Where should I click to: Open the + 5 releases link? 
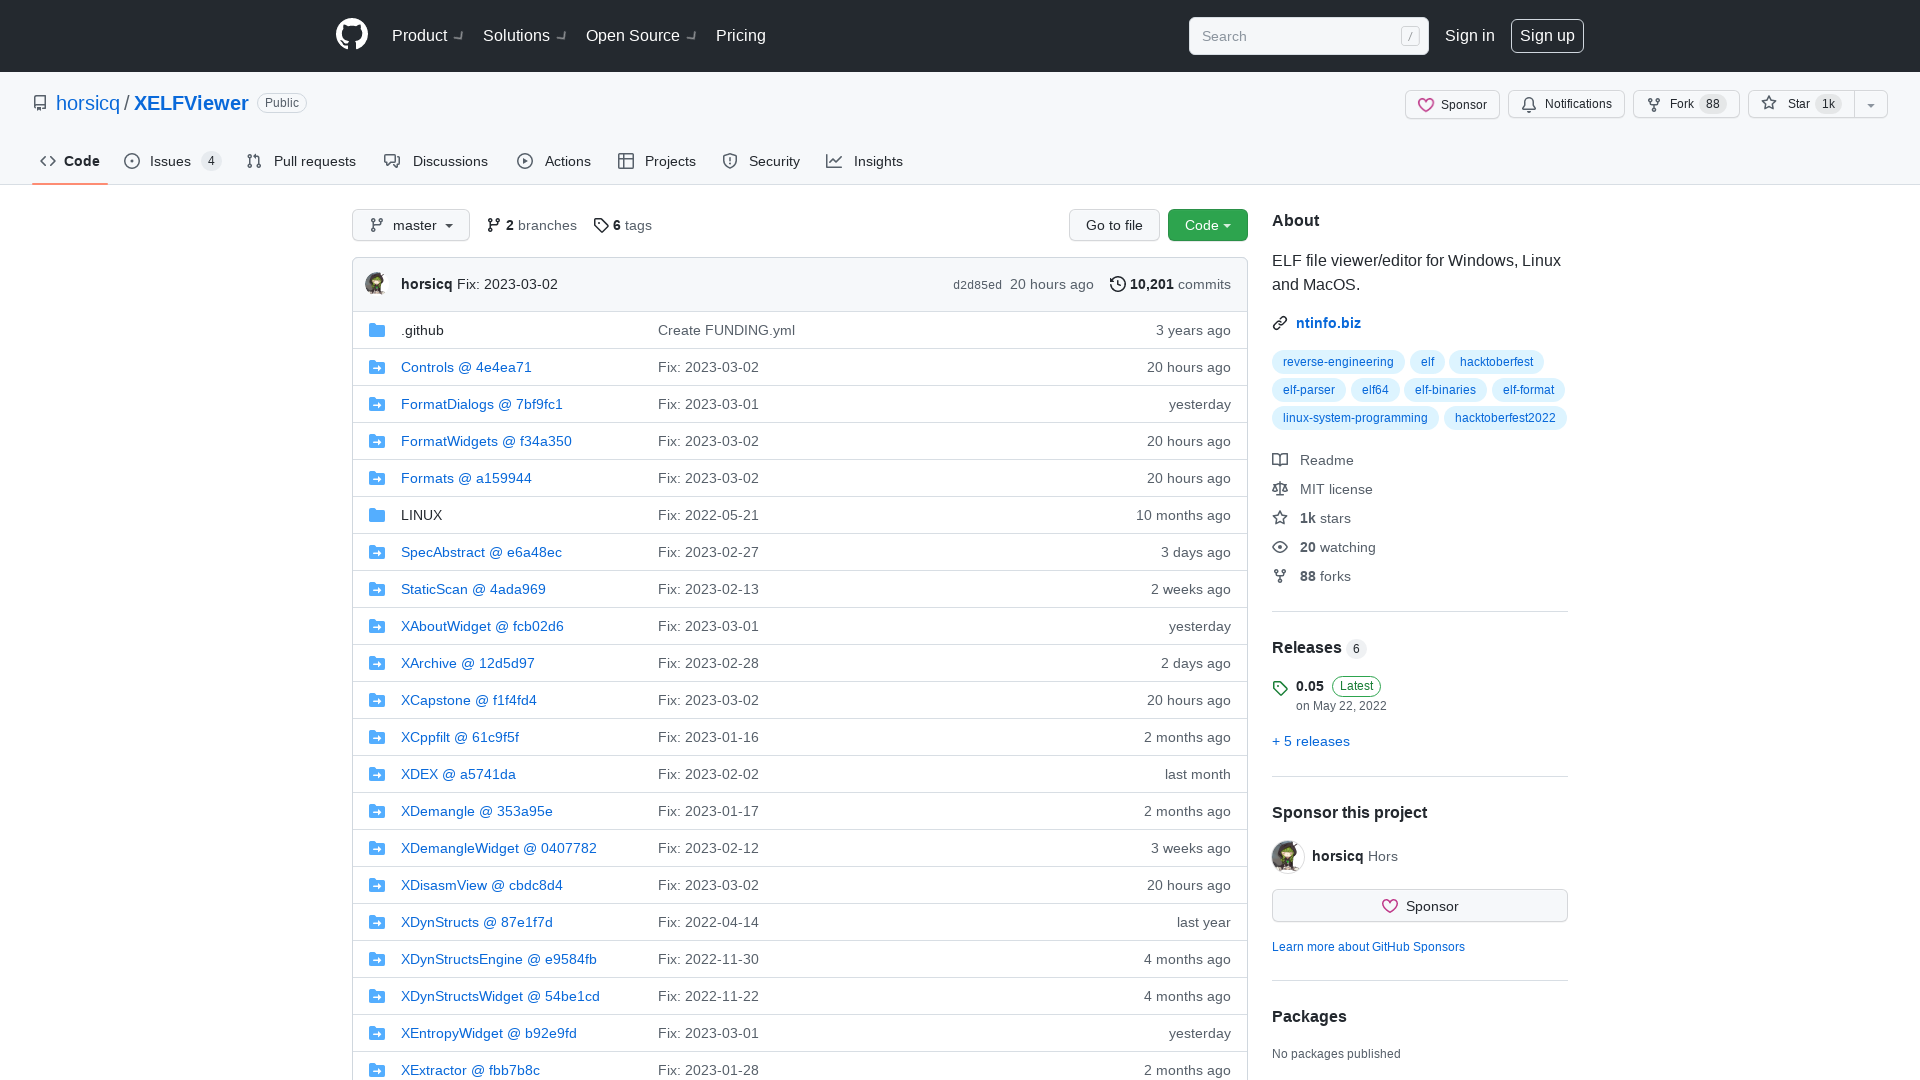pos(1311,741)
